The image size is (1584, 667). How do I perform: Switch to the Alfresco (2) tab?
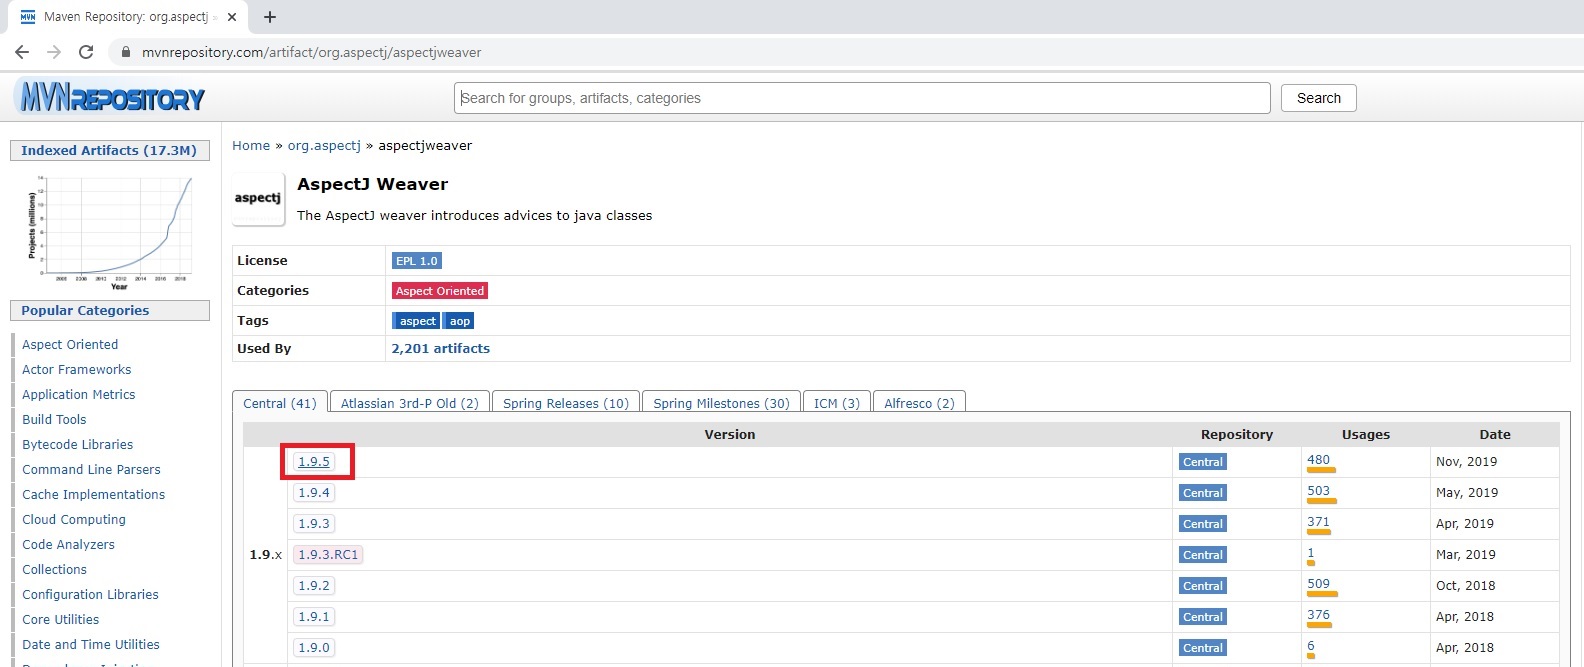(919, 403)
